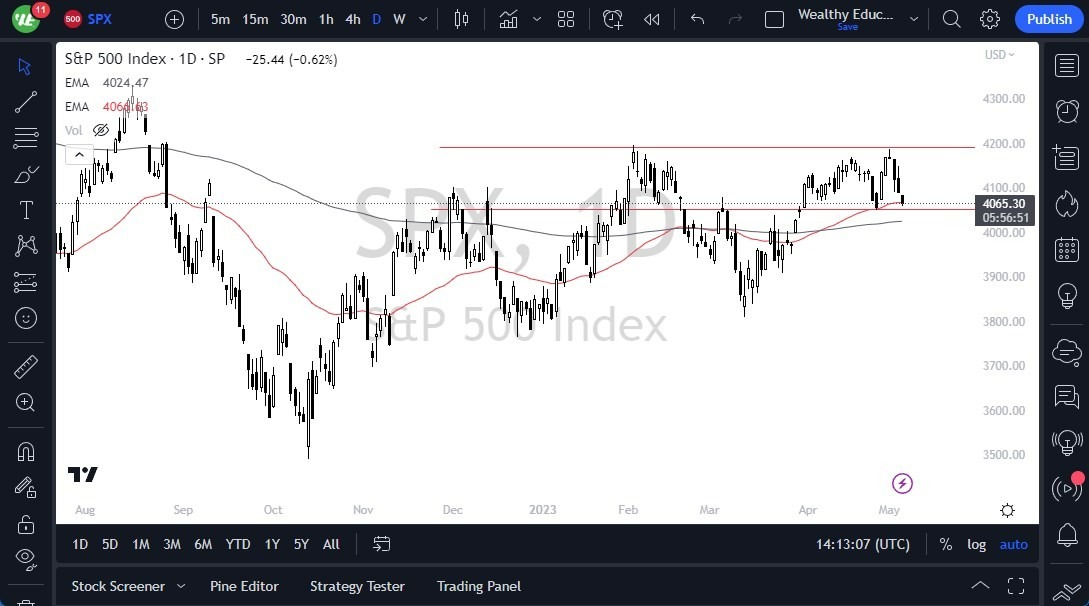Select the Measure ruler tool
Image resolution: width=1089 pixels, height=606 pixels.
tap(26, 366)
